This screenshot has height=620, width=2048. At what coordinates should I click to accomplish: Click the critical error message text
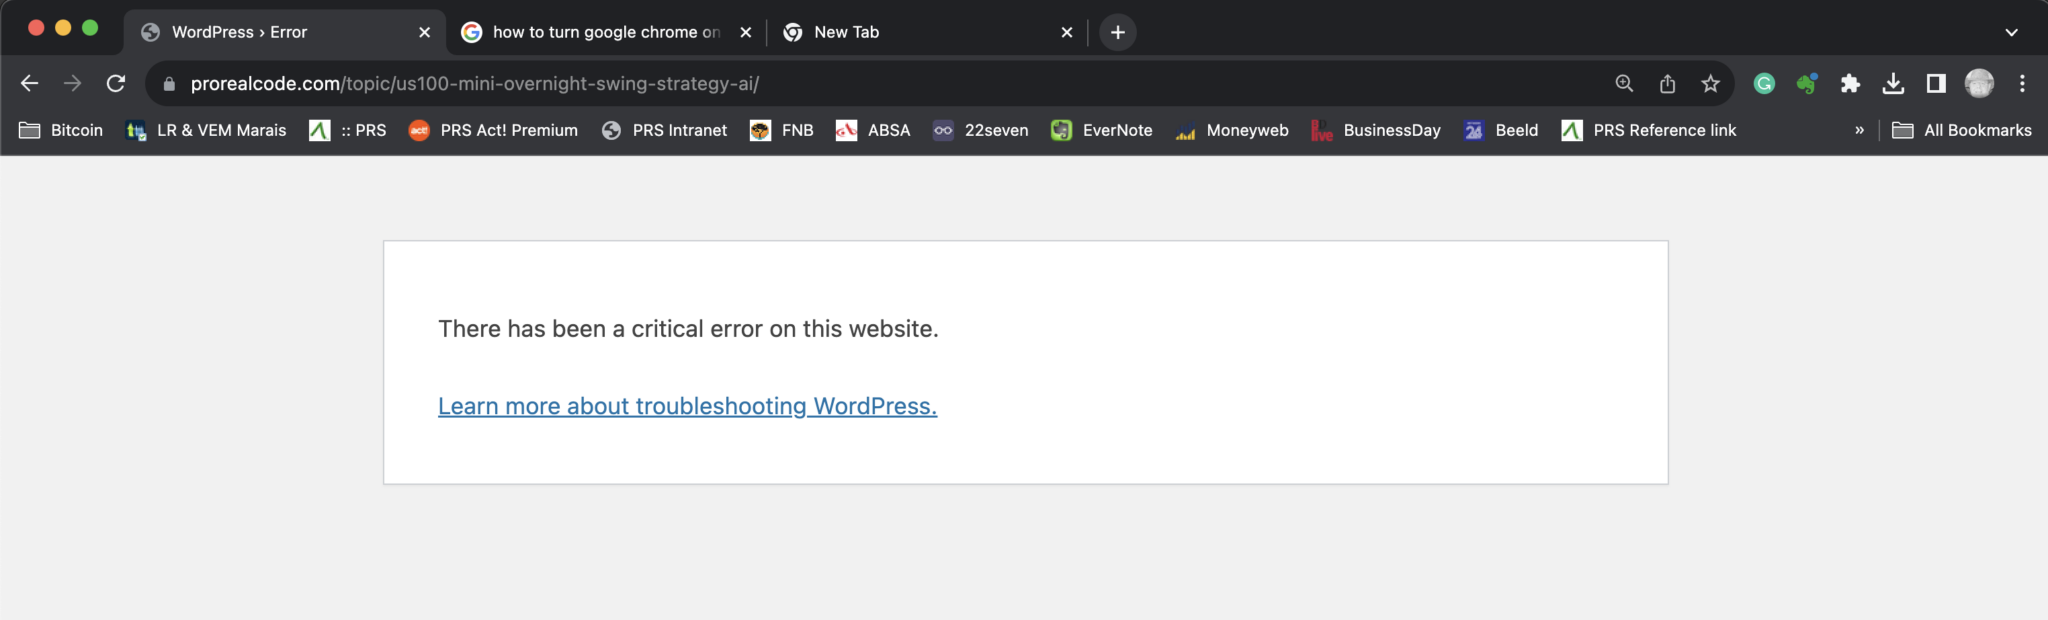point(688,329)
